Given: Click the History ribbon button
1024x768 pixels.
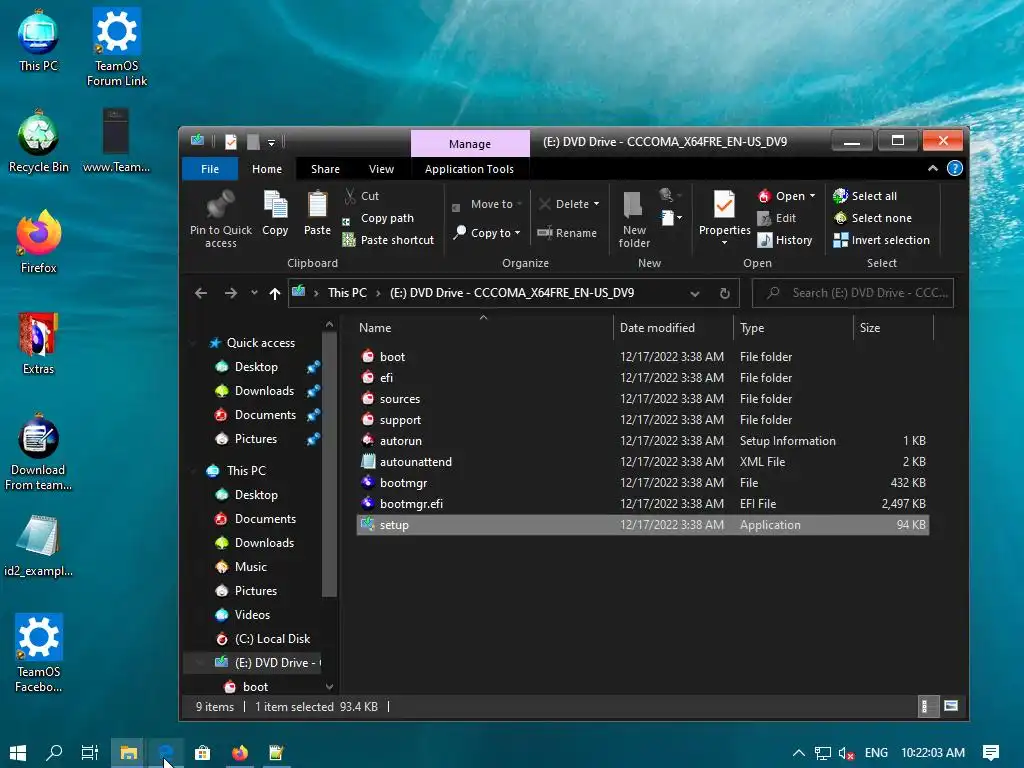Looking at the screenshot, I should (x=784, y=240).
